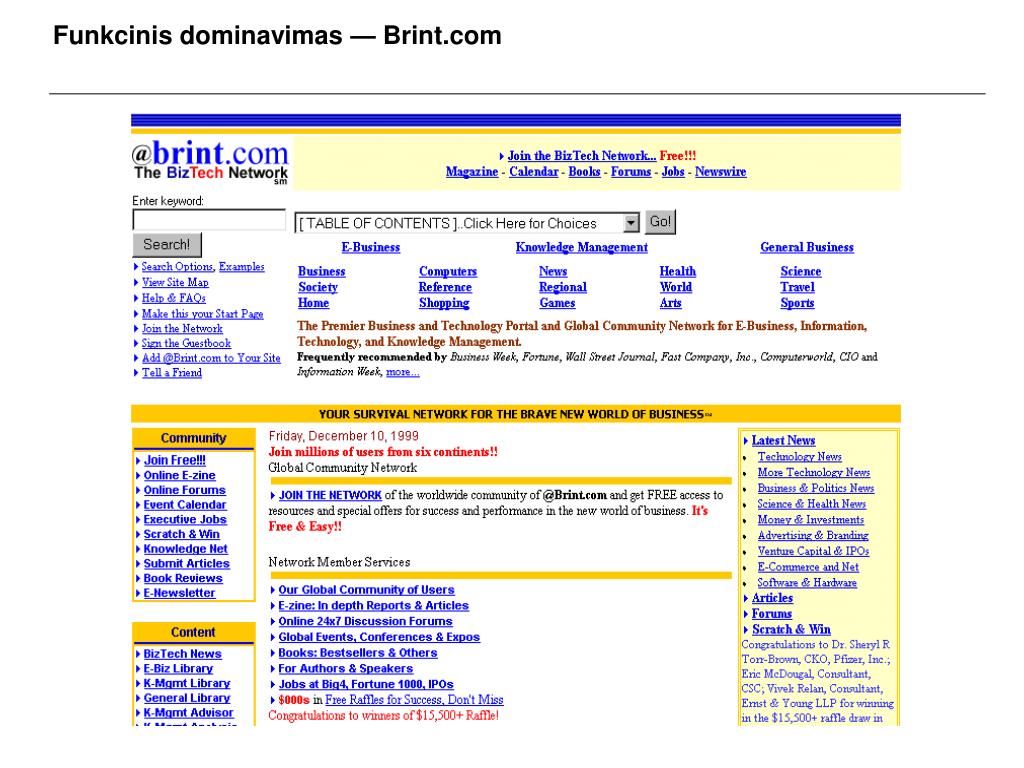1024x768 pixels.
Task: Open the Regional category
Action: pos(562,287)
